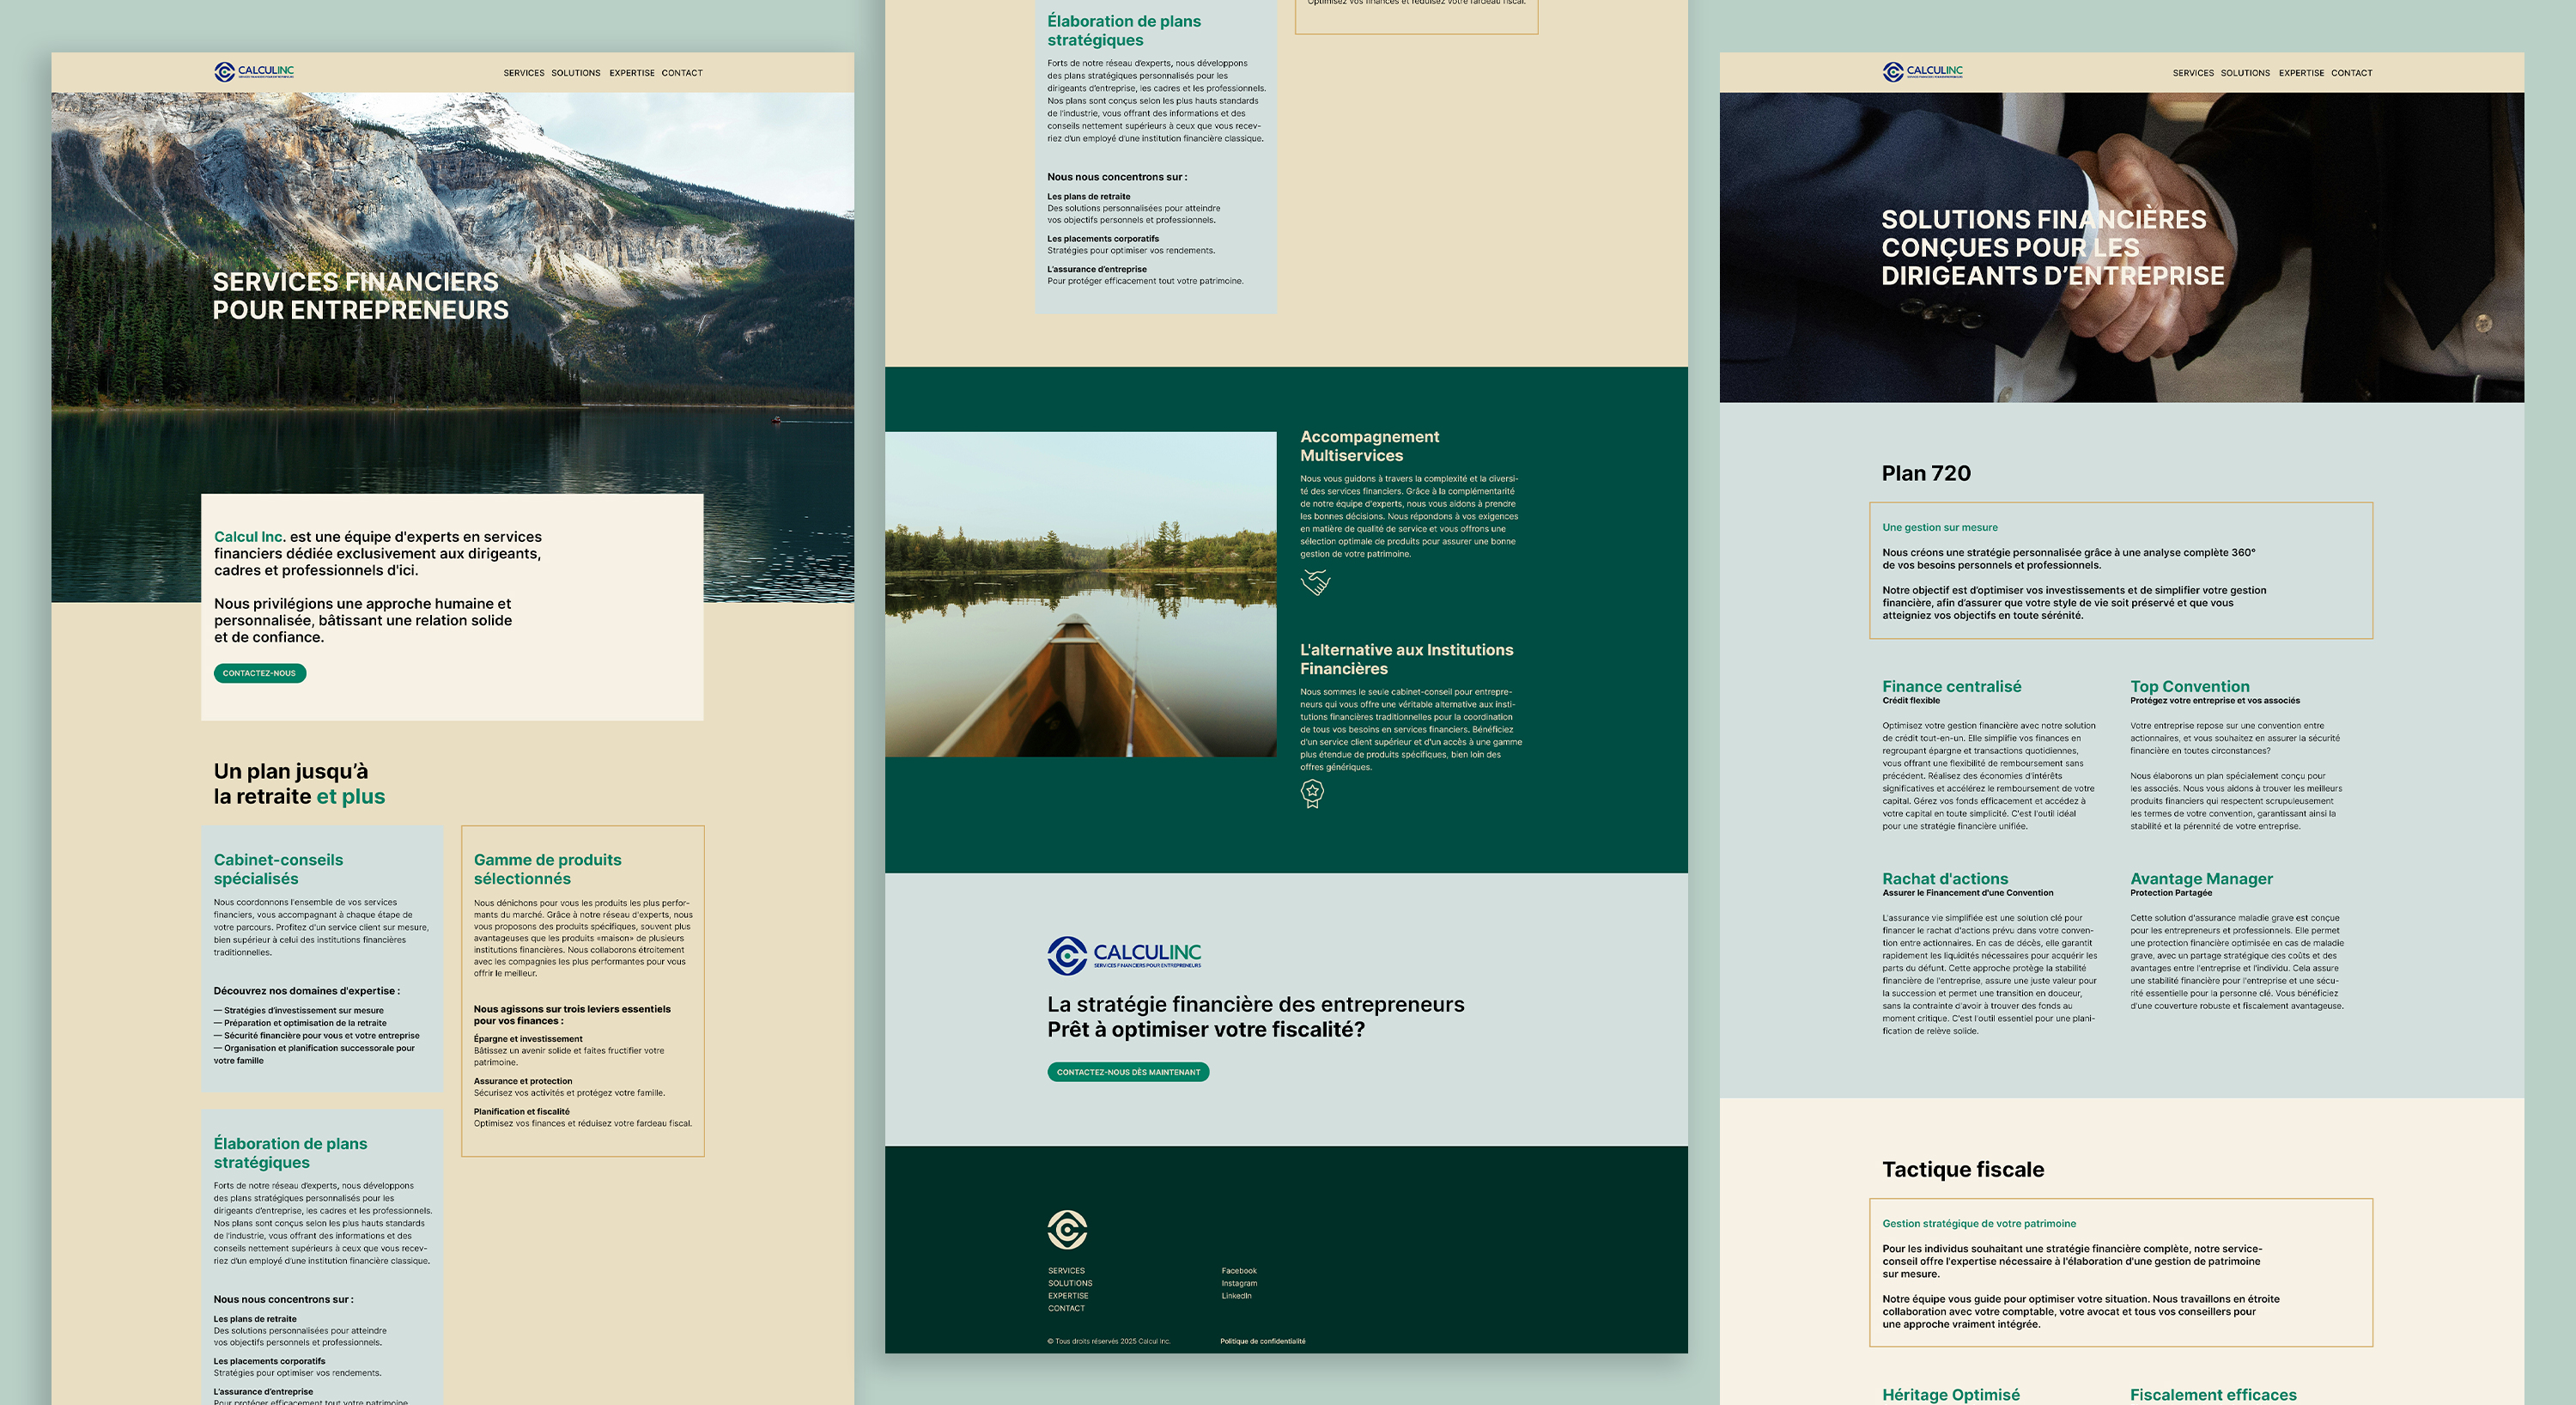Click the large Calcul Inc logo above the fiscalité heading
2576x1405 pixels.
(x=1123, y=956)
